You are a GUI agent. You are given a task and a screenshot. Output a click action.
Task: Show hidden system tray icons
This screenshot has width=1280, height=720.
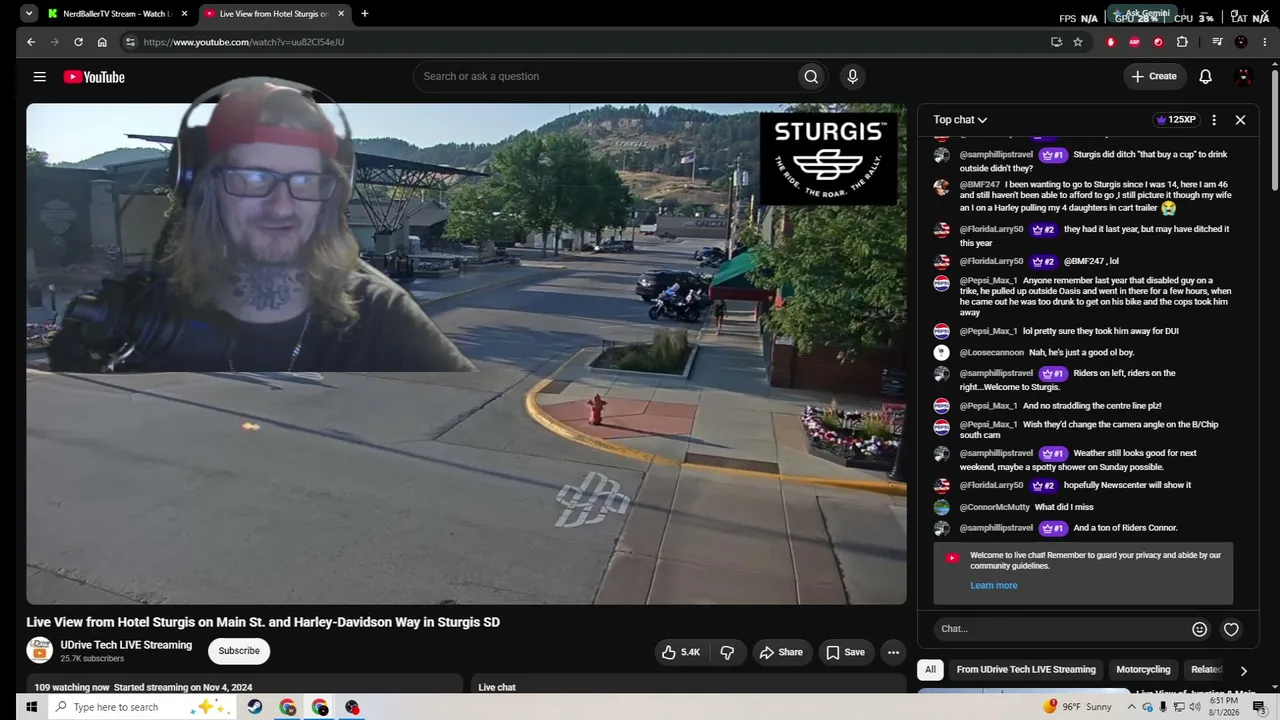pos(1130,707)
